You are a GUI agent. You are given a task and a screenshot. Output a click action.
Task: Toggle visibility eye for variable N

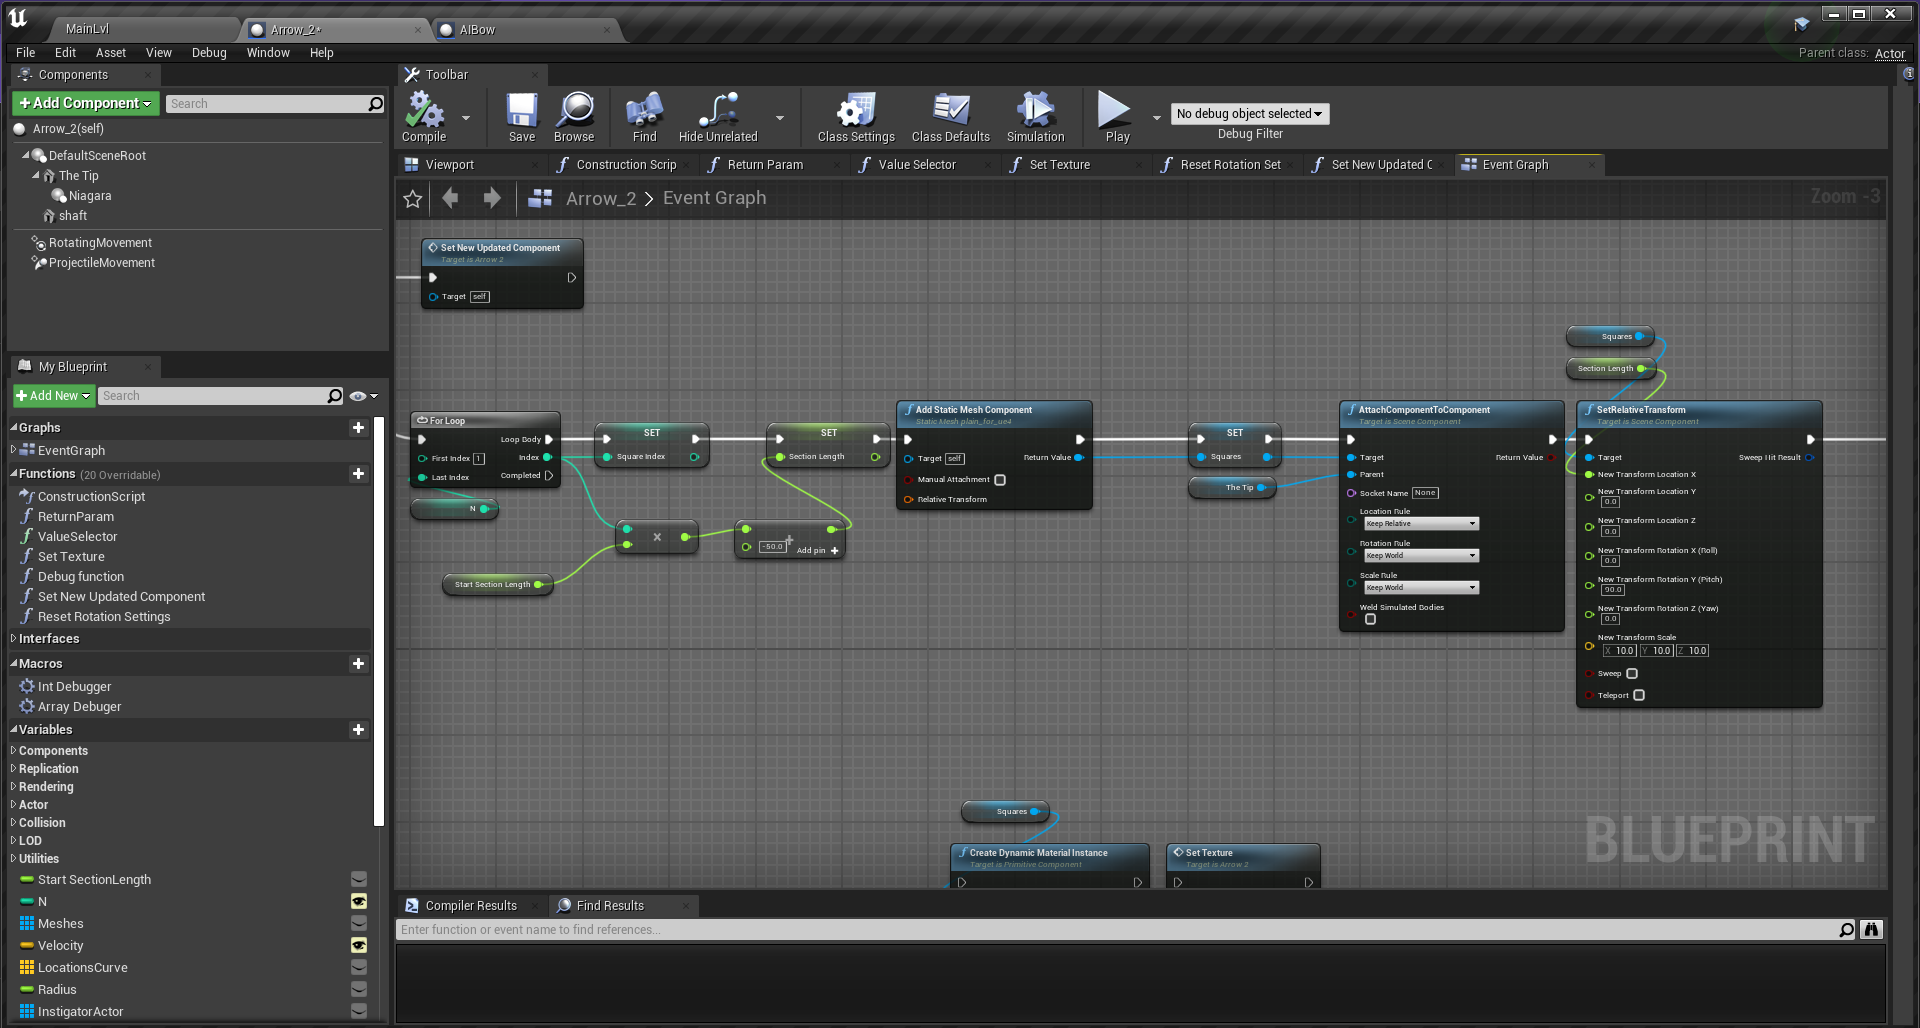coord(359,902)
